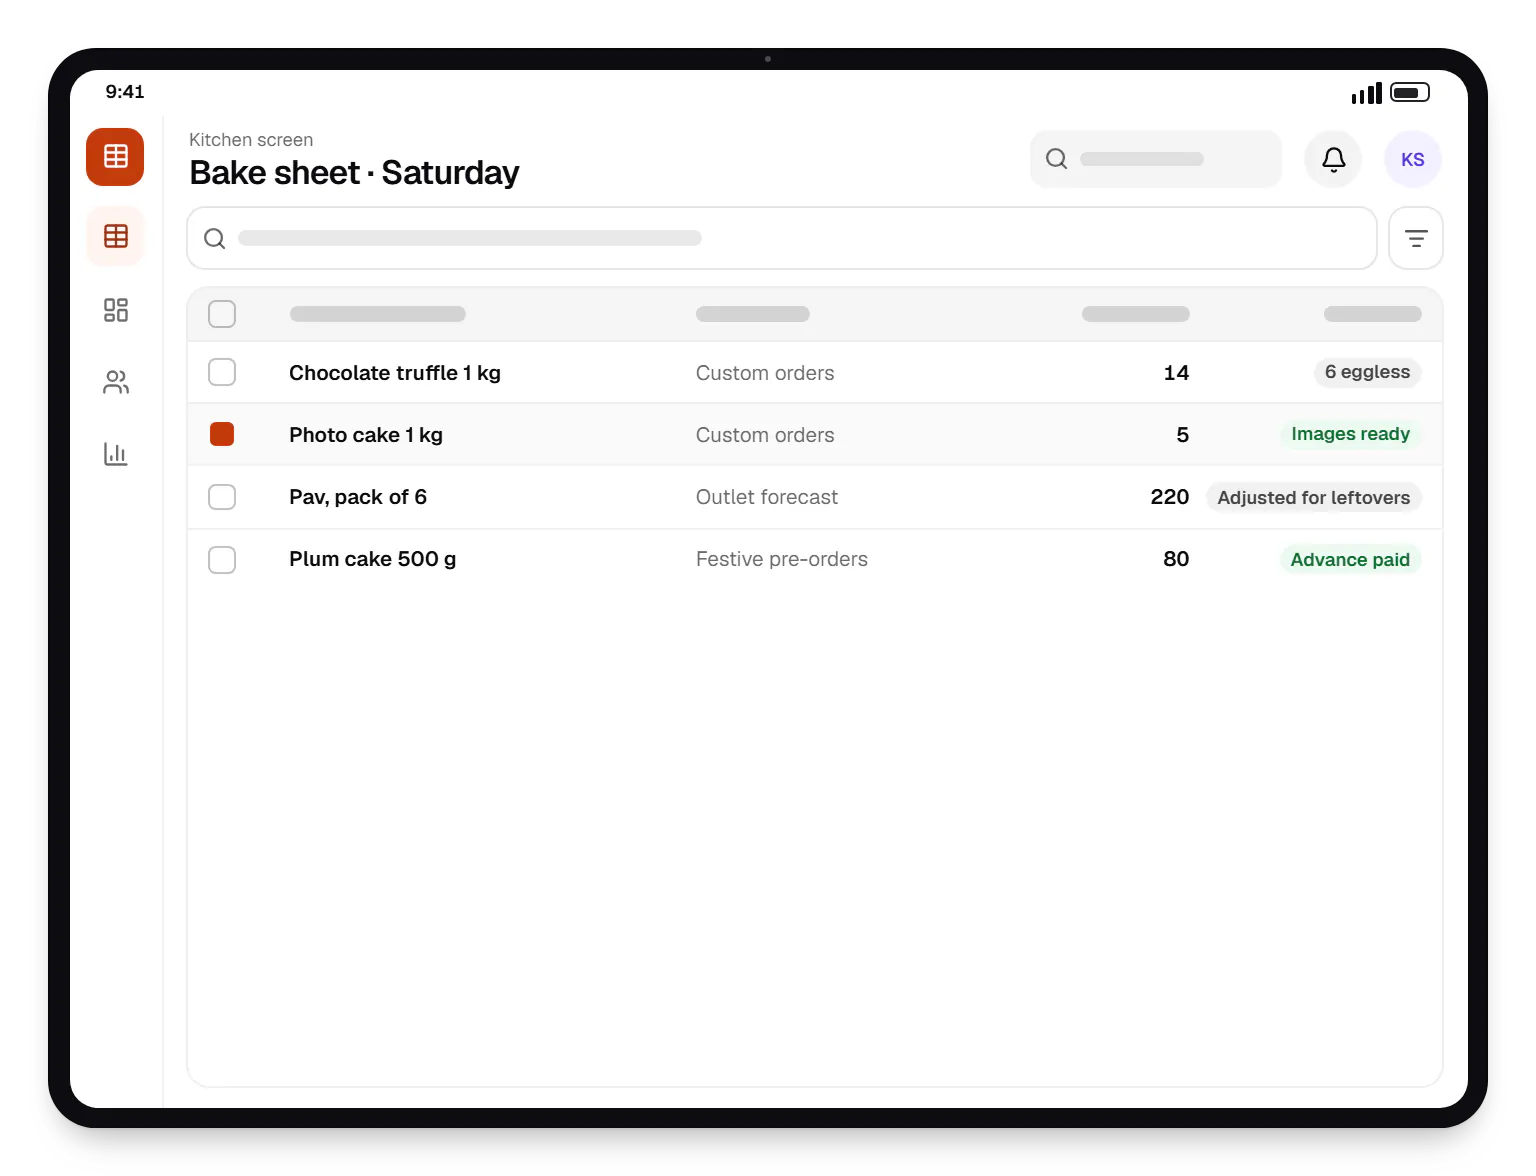The image size is (1536, 1176).
Task: Click the Bake sheet · Saturday title
Action: pyautogui.click(x=354, y=173)
